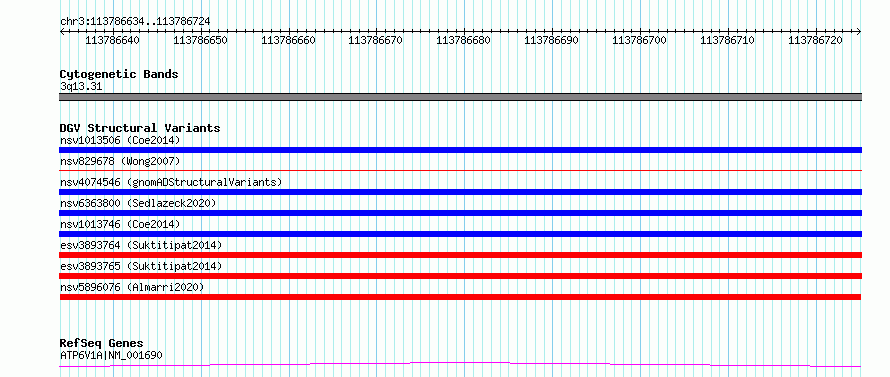Click the gray 3q13.31 cytoband bar
Image resolution: width=890 pixels, height=377 pixels.
tap(460, 97)
